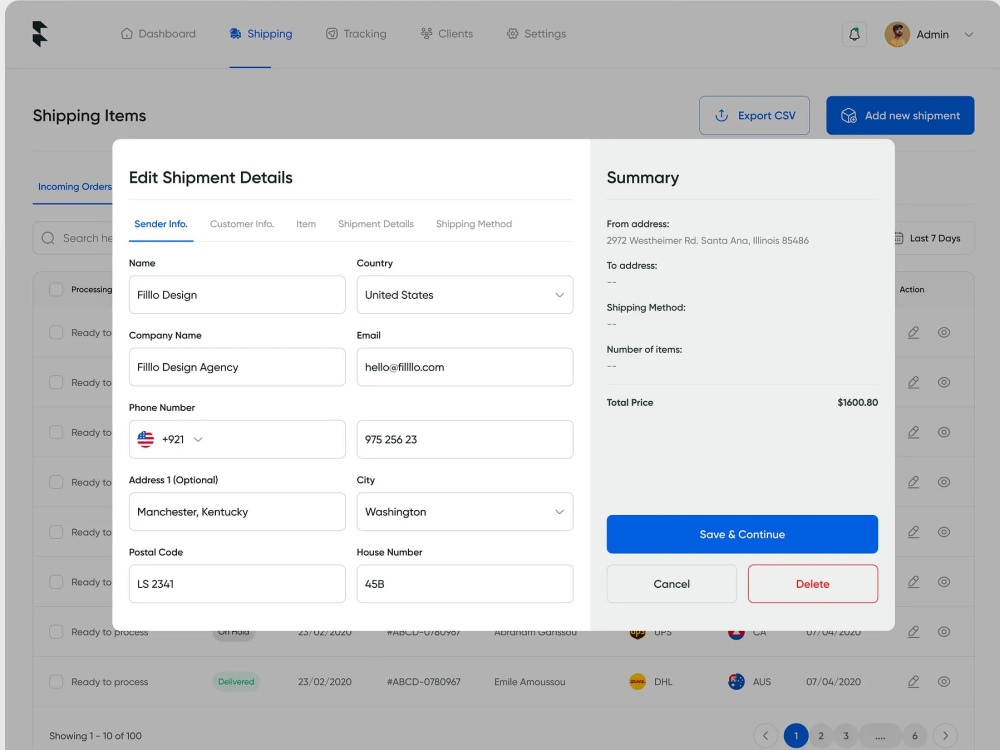Screen dimensions: 1000x750
Task: Click the view eye icon in first table row
Action: pos(944,332)
